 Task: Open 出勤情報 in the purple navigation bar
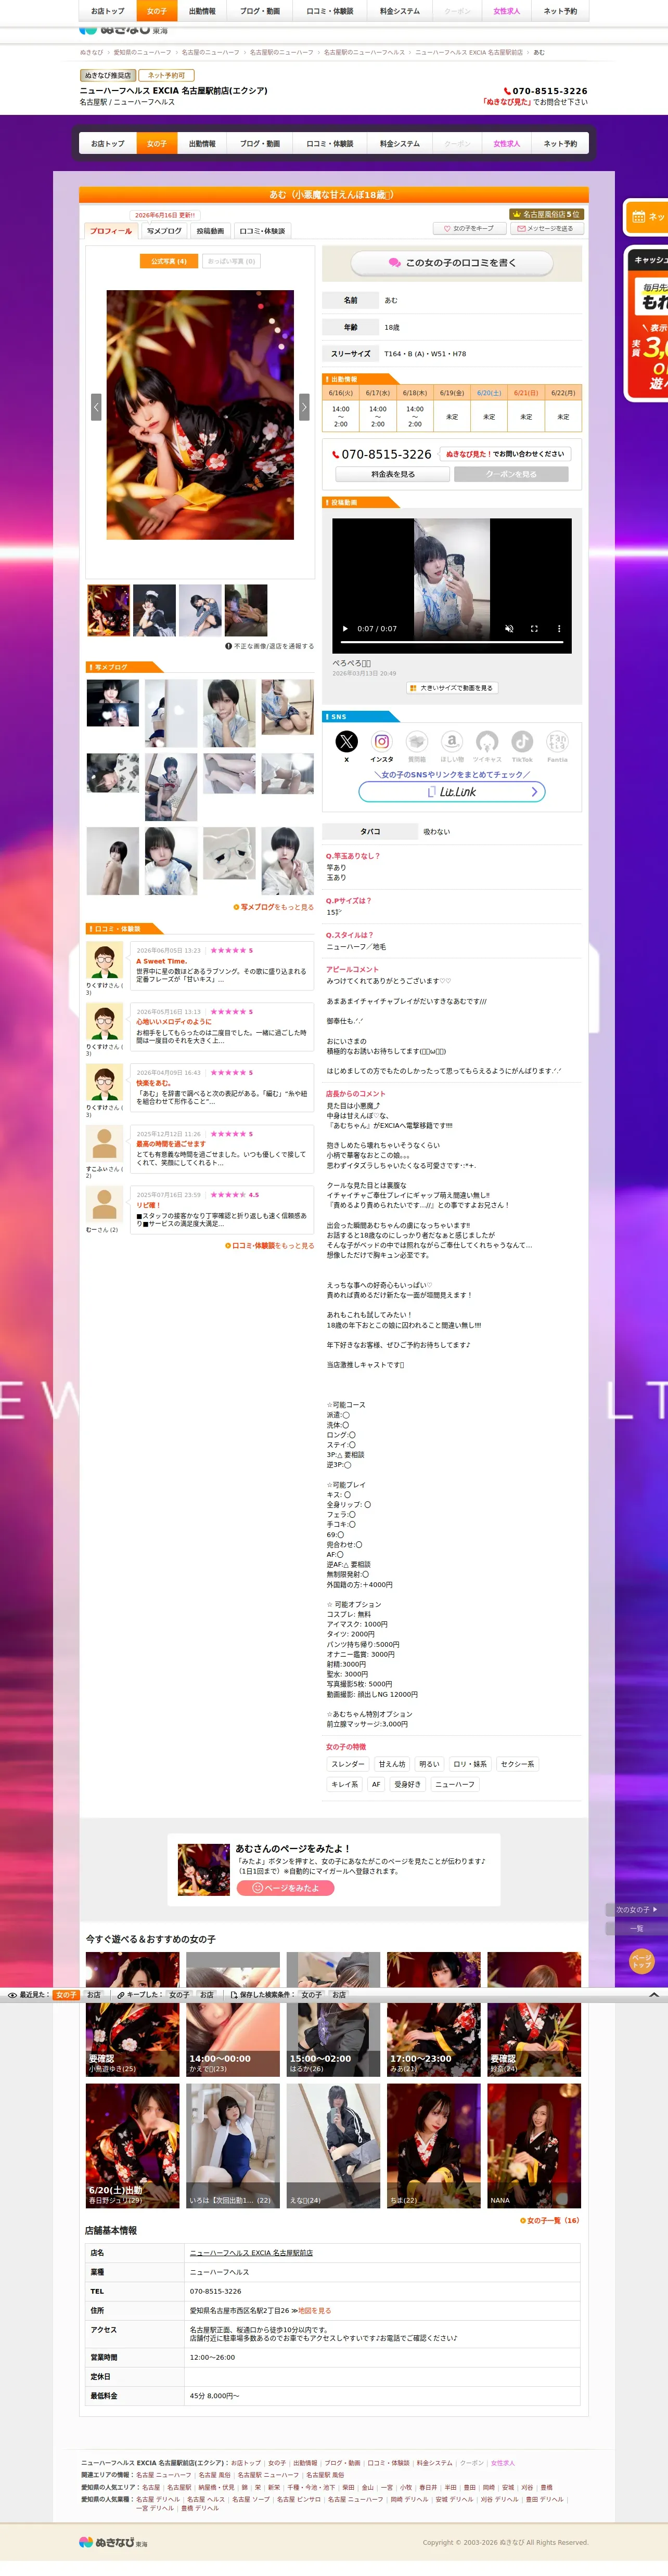tap(202, 144)
